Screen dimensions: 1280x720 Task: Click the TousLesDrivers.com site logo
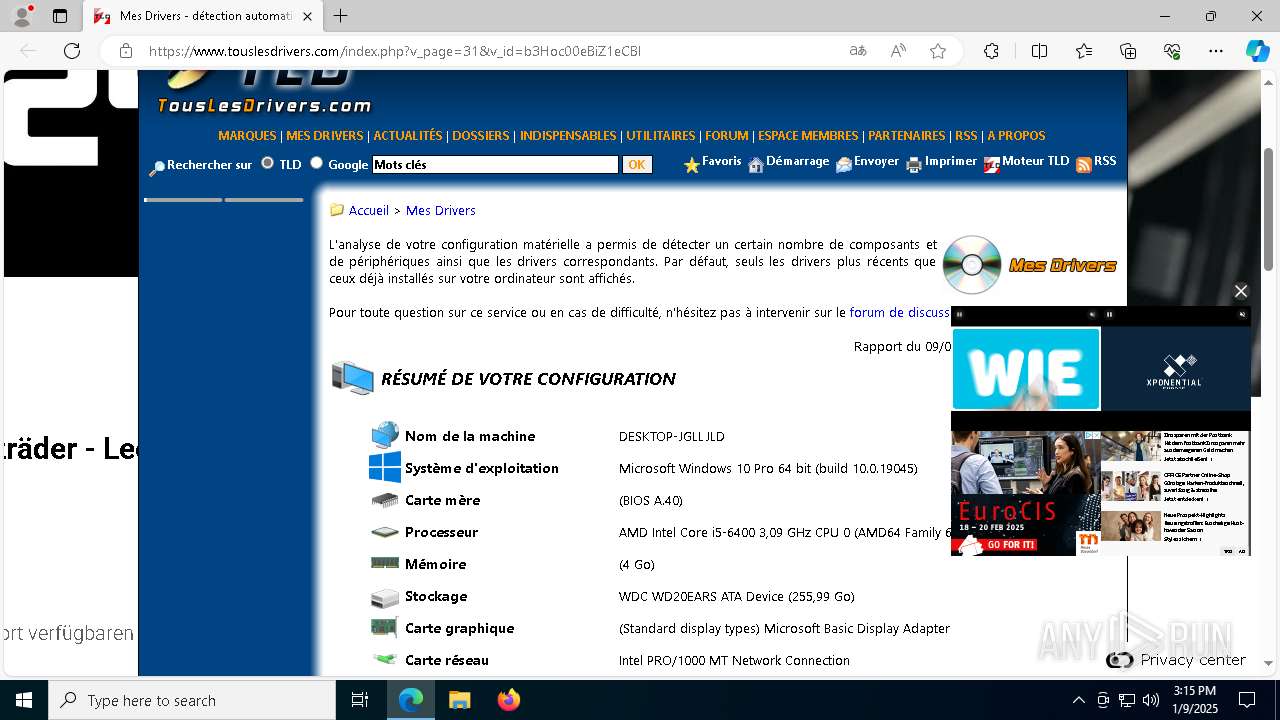pos(264,92)
